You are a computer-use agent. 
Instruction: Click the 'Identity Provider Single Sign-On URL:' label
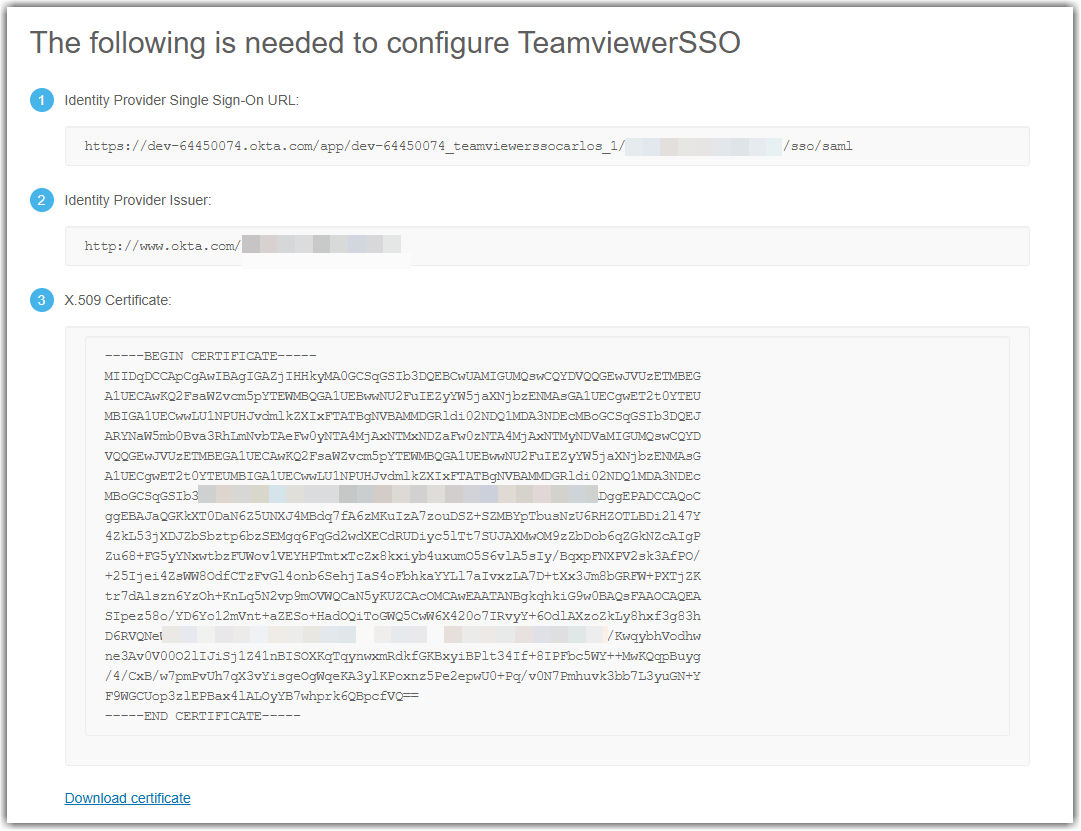[x=181, y=100]
